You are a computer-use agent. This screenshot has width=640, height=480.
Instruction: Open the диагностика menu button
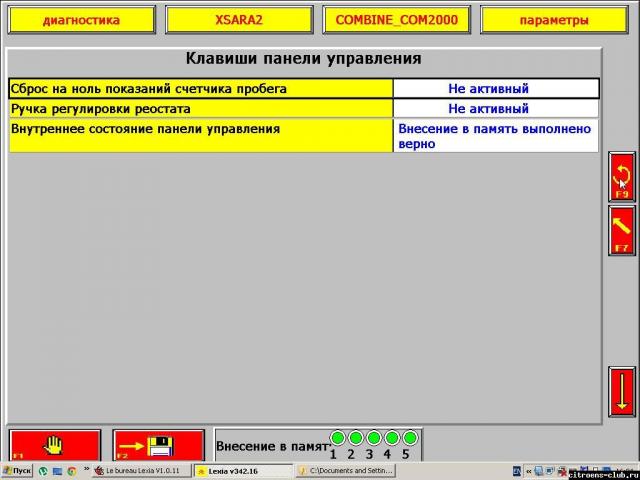(x=82, y=20)
